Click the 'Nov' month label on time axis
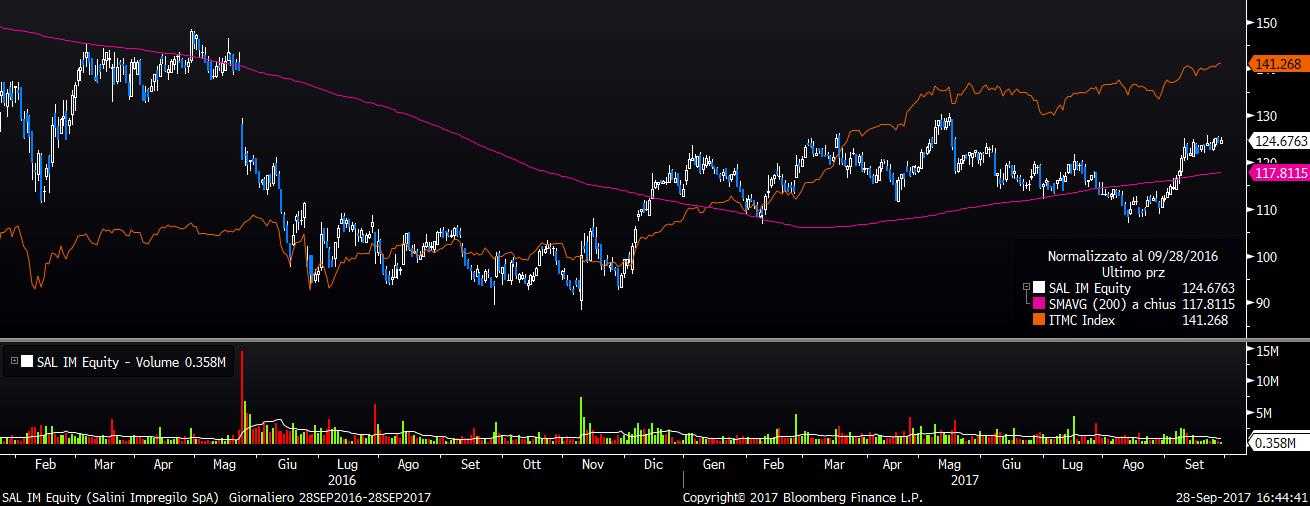 tap(593, 465)
